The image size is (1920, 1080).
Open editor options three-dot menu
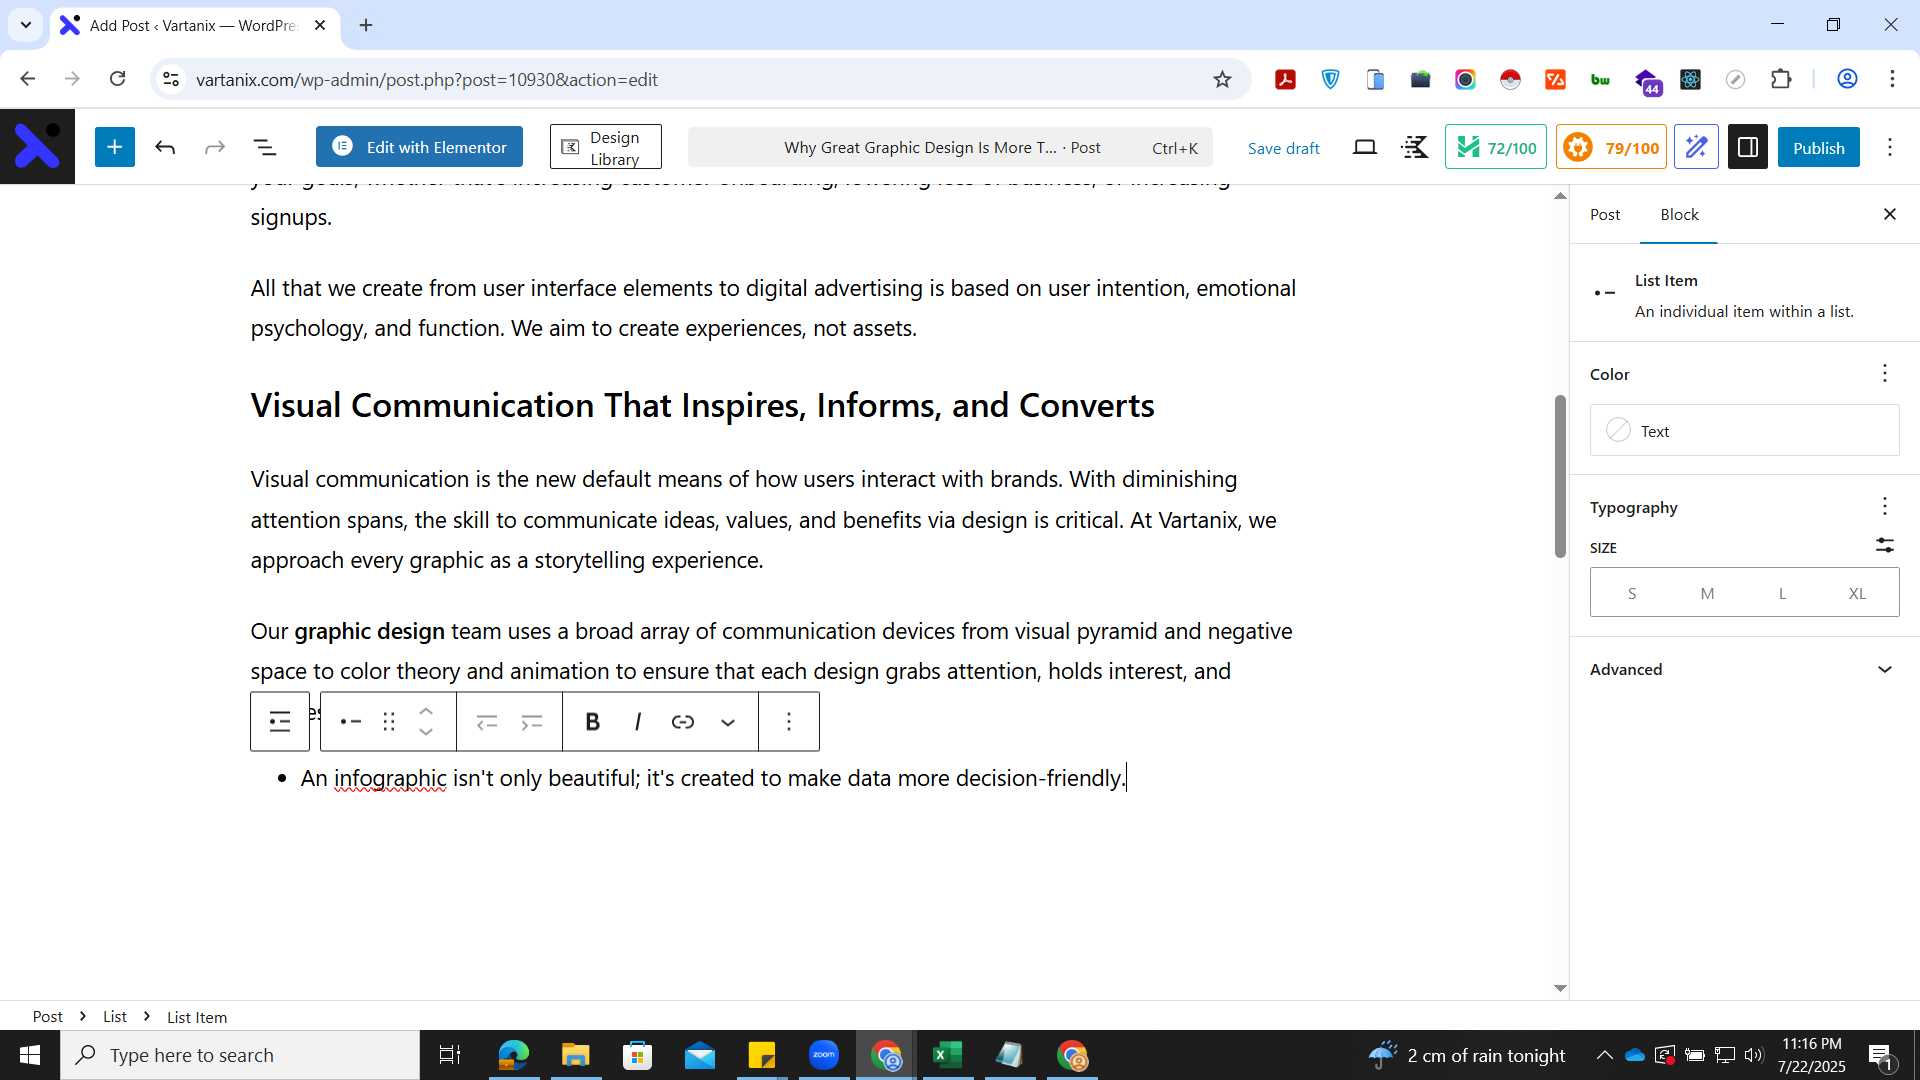point(1890,148)
